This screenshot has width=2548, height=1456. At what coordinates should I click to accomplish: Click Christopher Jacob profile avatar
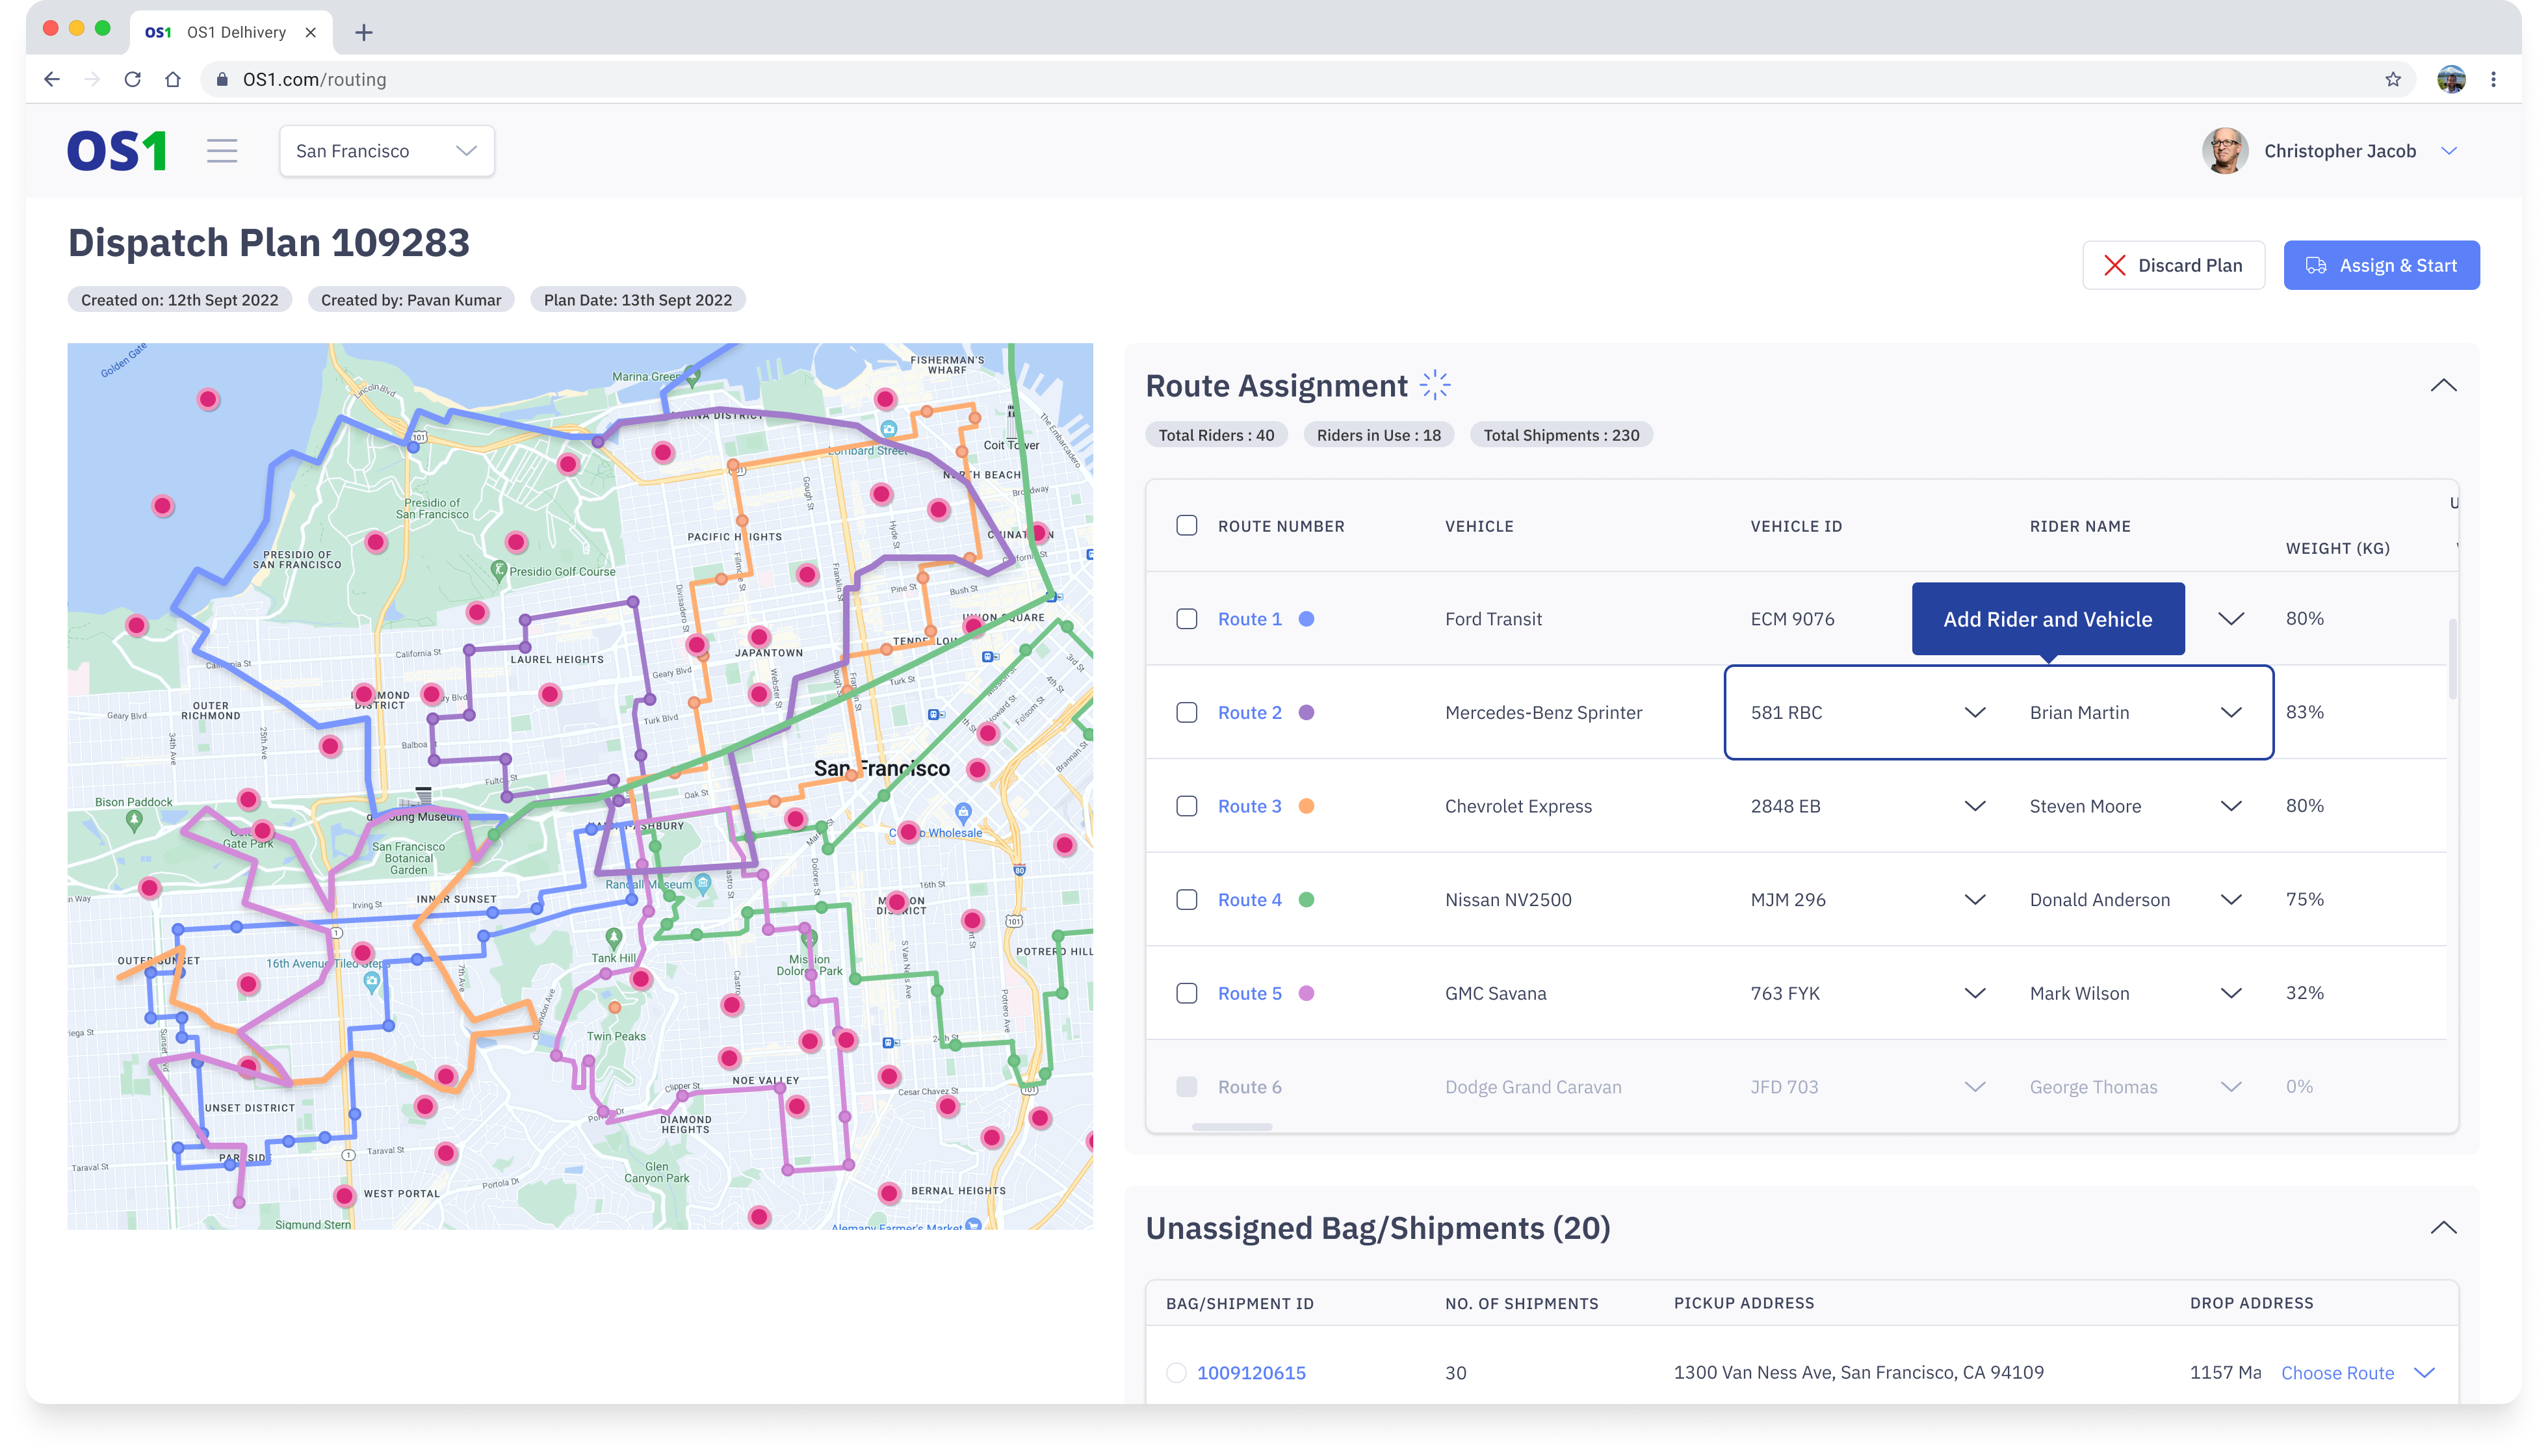(2224, 151)
